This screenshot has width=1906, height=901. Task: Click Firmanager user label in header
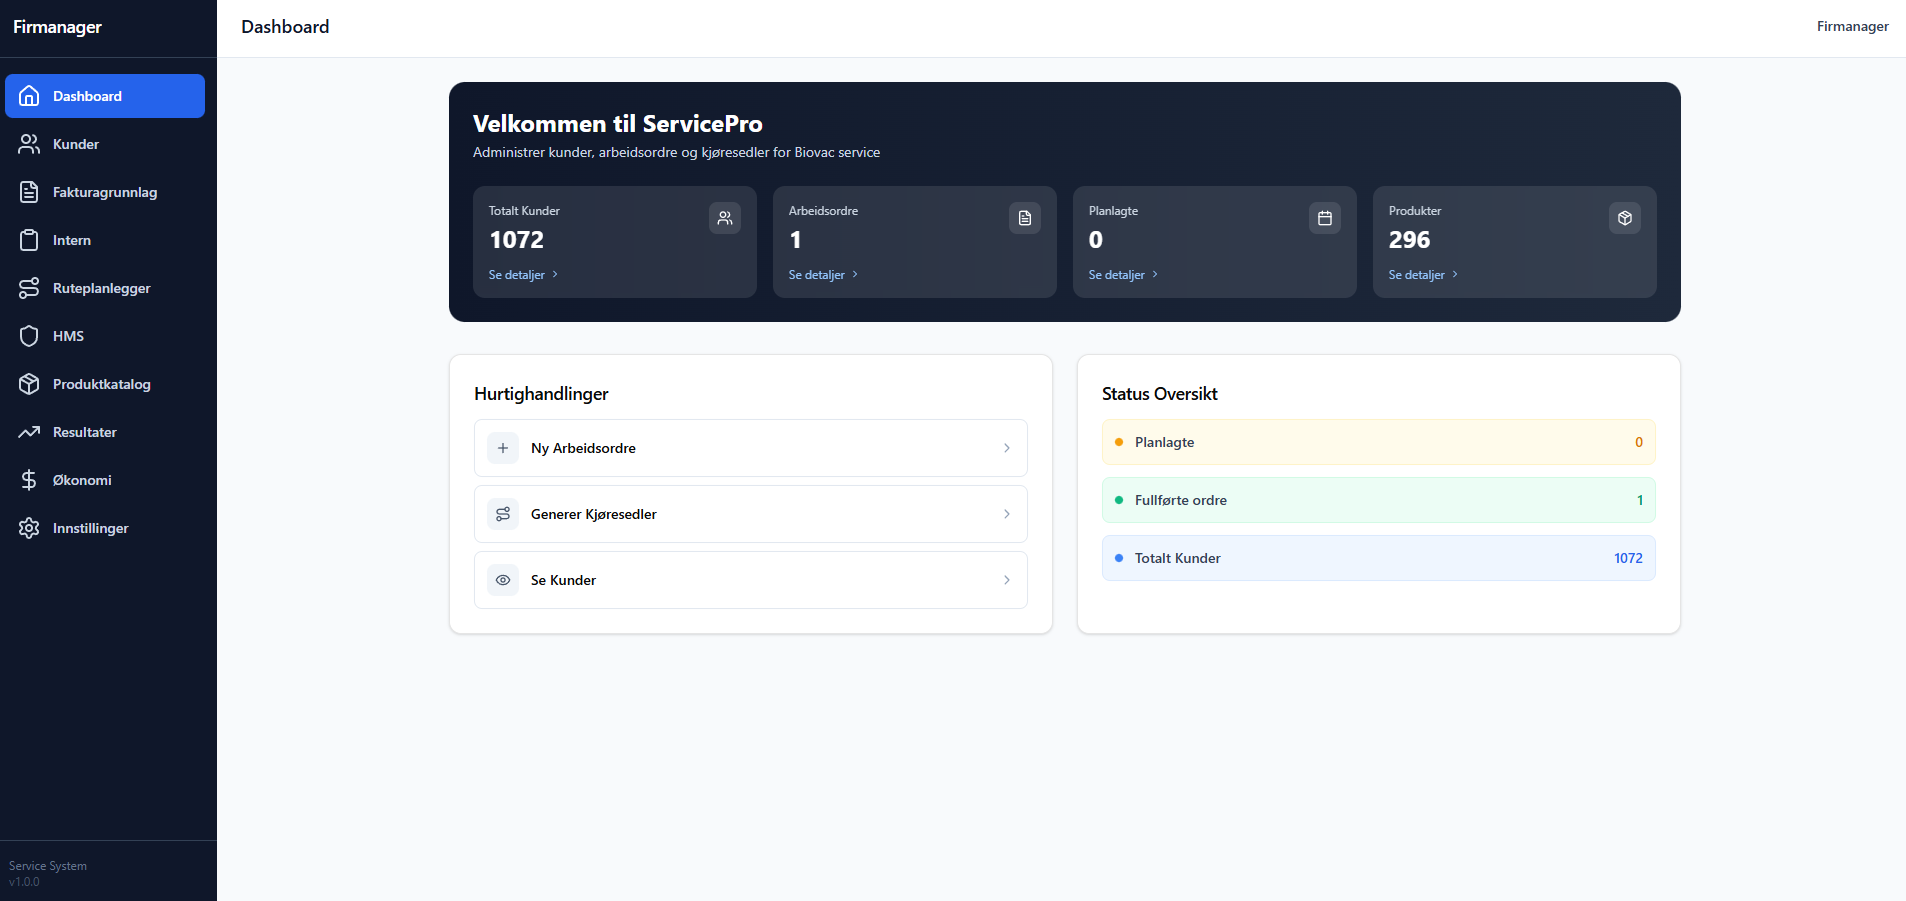tap(1852, 27)
